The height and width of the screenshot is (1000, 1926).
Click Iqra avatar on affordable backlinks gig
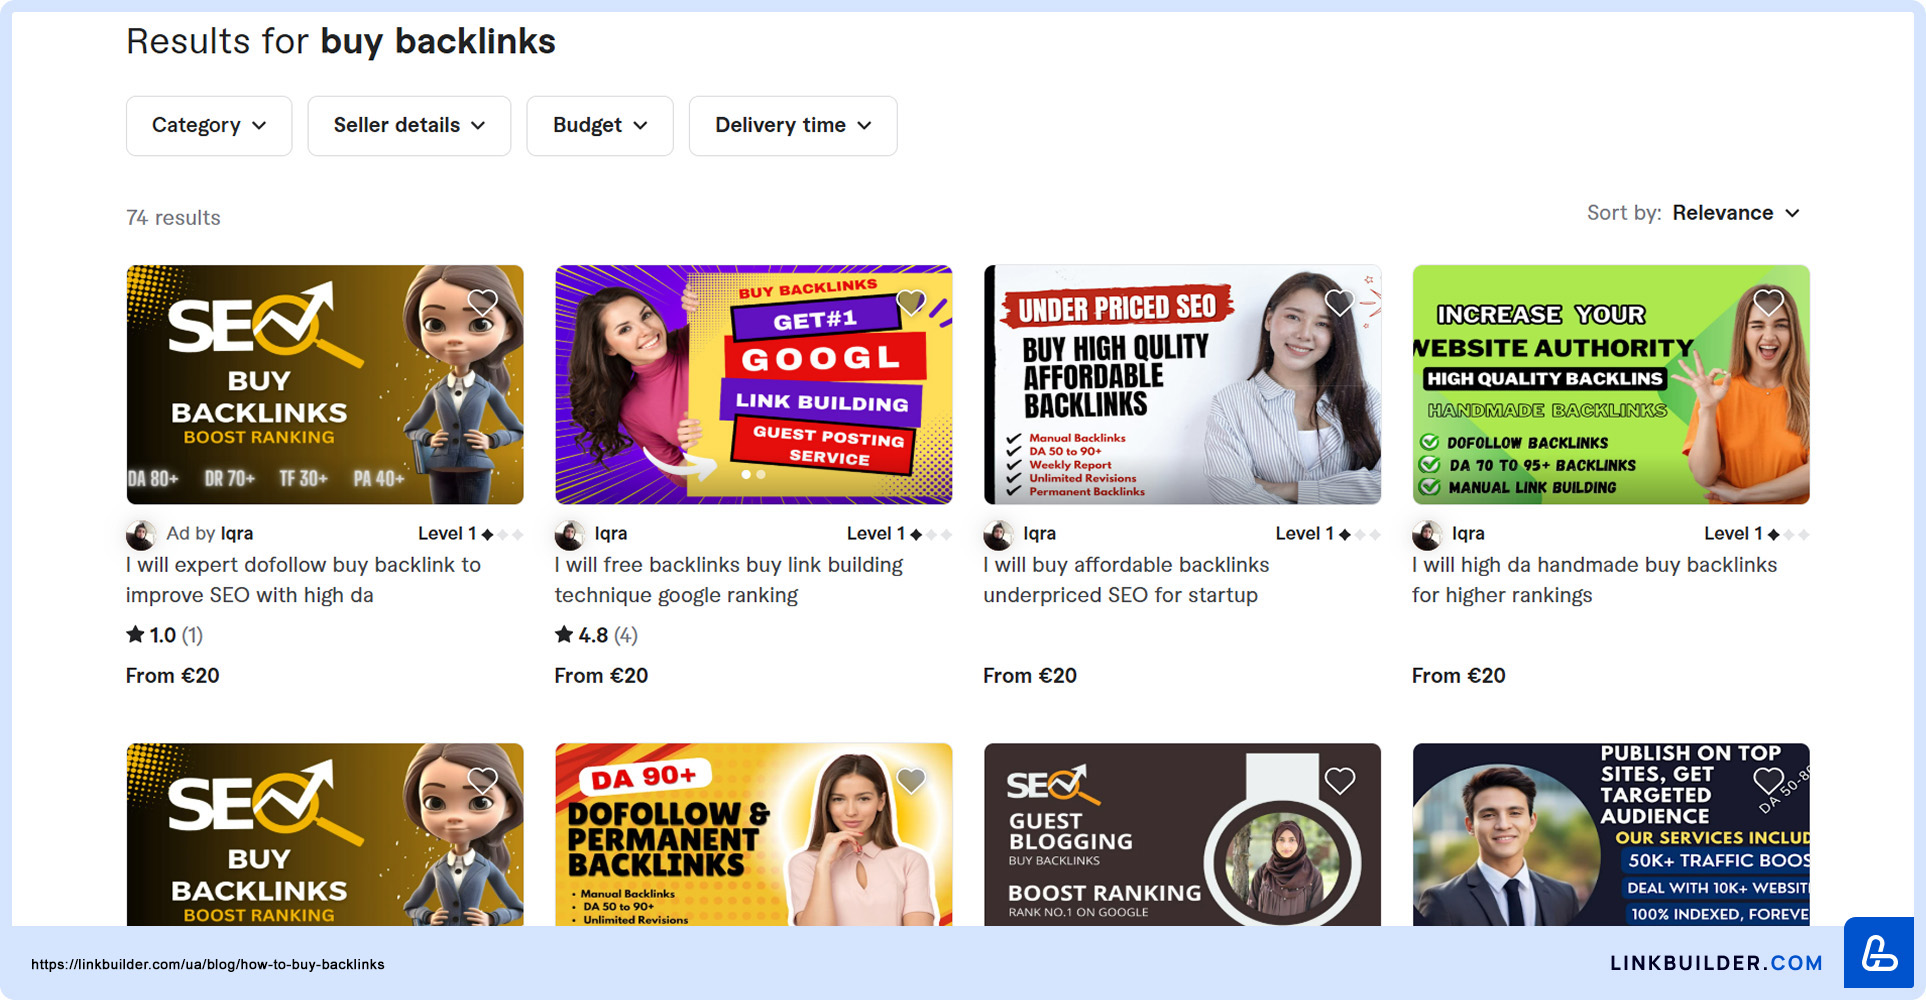(x=998, y=535)
